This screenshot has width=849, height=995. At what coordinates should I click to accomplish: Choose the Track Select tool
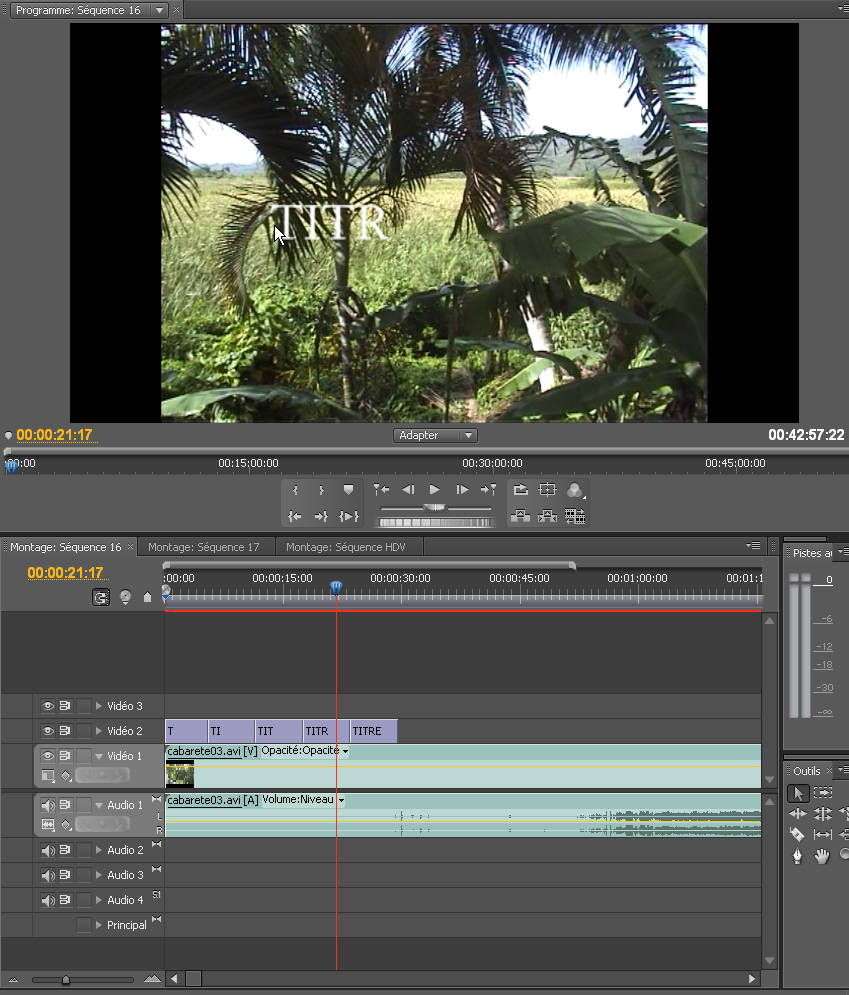coord(823,793)
